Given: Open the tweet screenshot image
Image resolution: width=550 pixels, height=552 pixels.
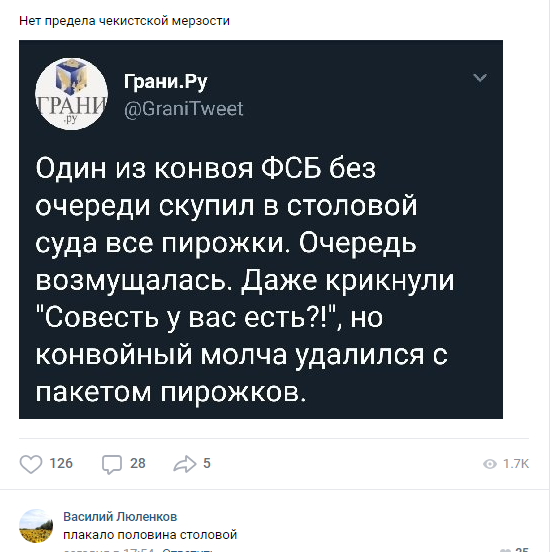Looking at the screenshot, I should point(261,229).
